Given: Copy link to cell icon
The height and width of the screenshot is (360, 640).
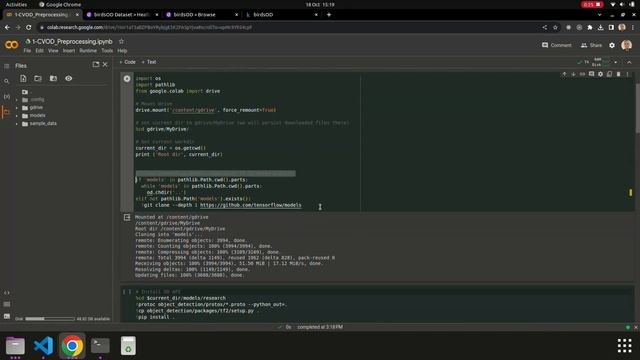Looking at the screenshot, I should 582,74.
